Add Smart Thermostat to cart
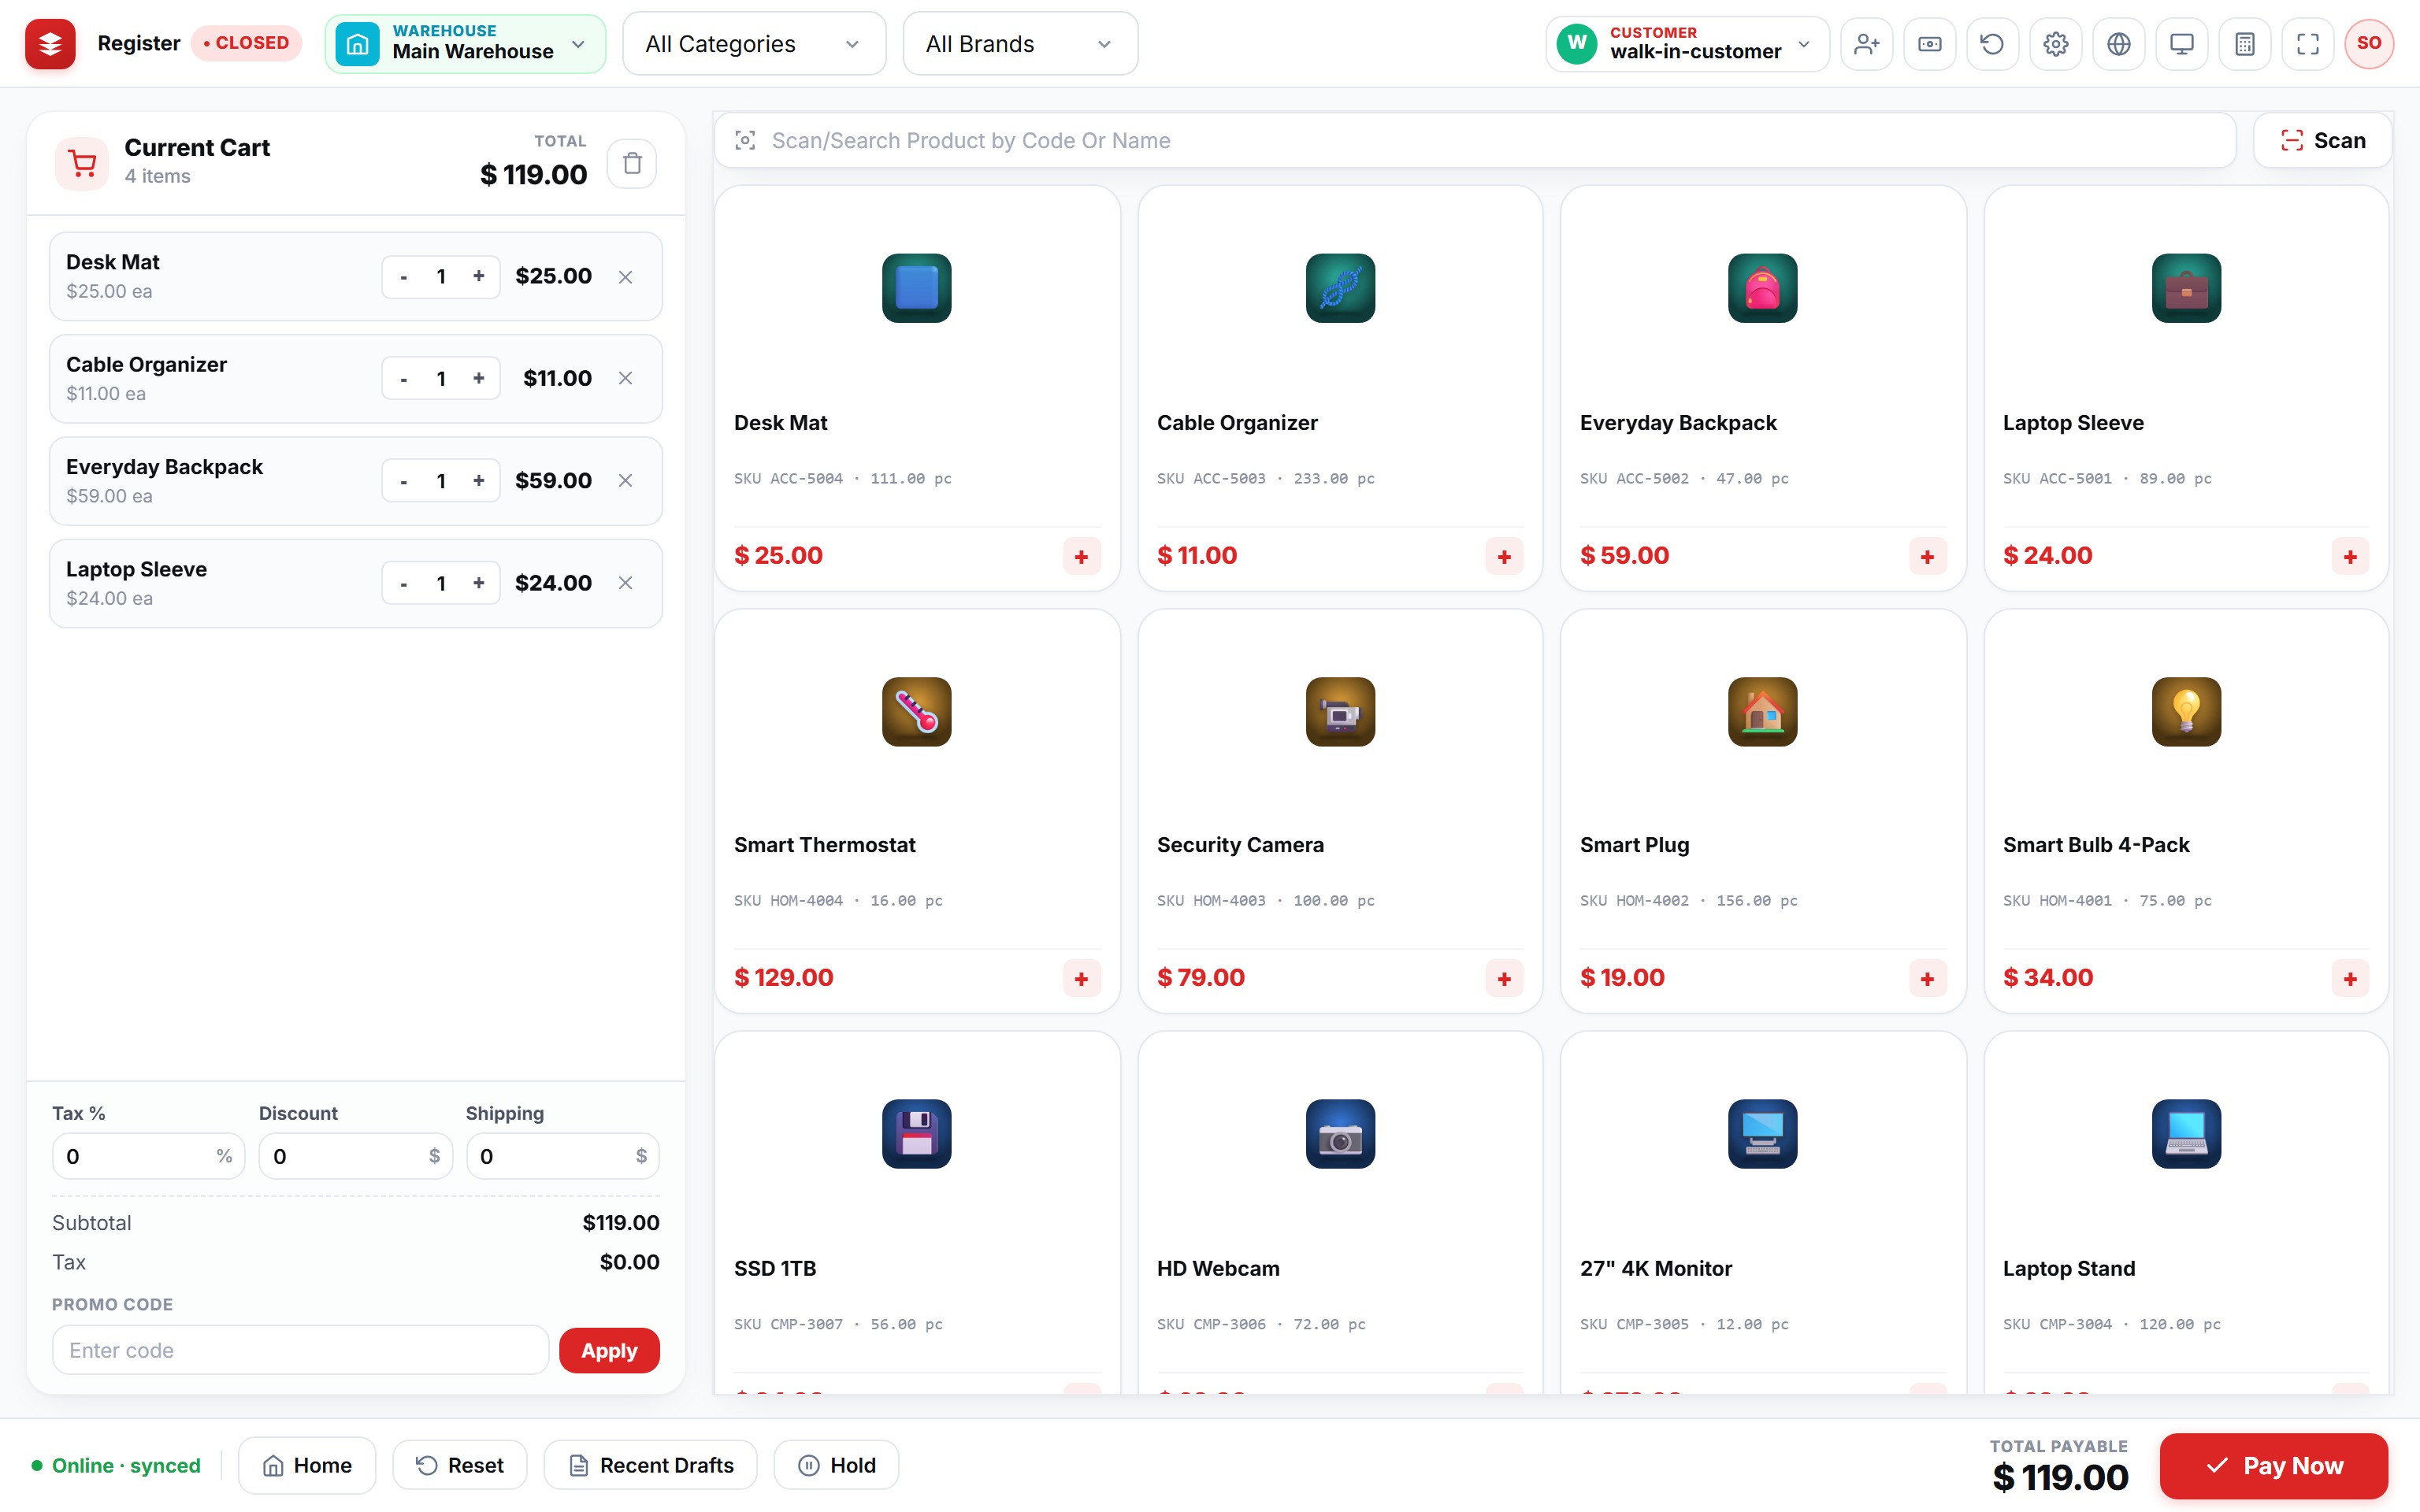Image resolution: width=2420 pixels, height=1512 pixels. pyautogui.click(x=1081, y=979)
